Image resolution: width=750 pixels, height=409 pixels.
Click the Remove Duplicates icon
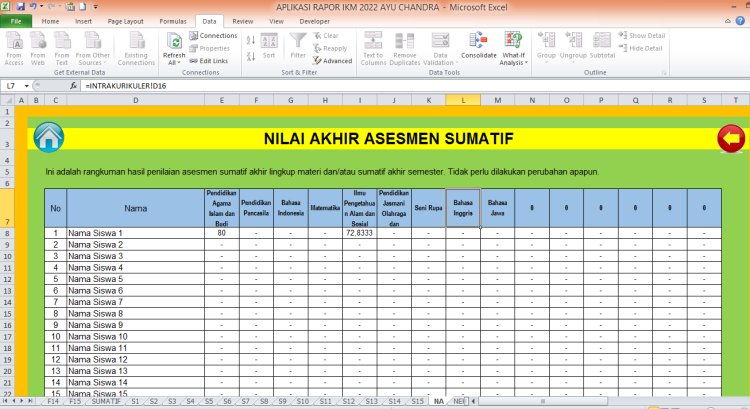pos(405,48)
